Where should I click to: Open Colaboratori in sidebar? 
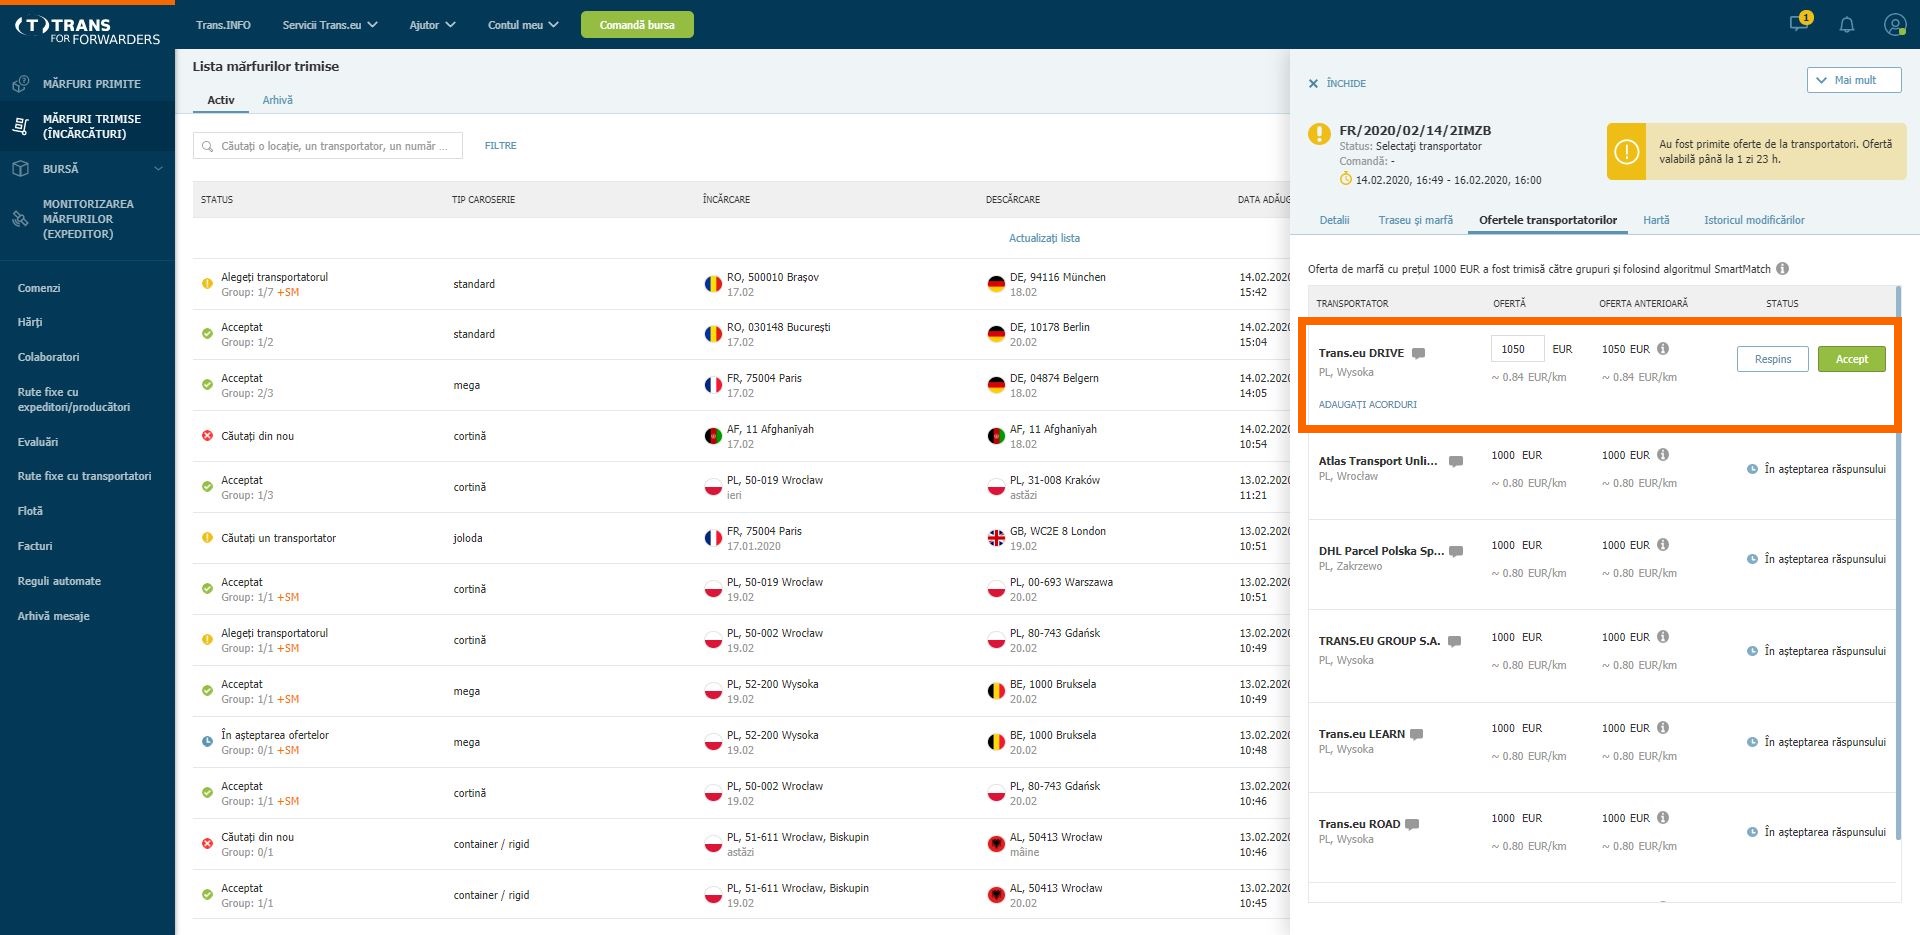click(x=48, y=357)
